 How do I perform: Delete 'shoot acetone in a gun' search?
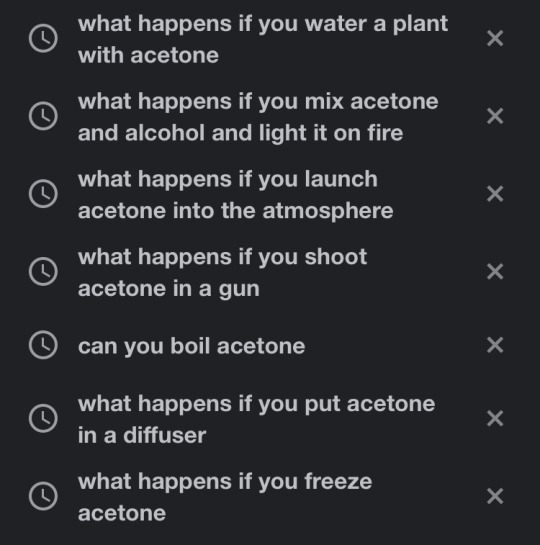[495, 271]
